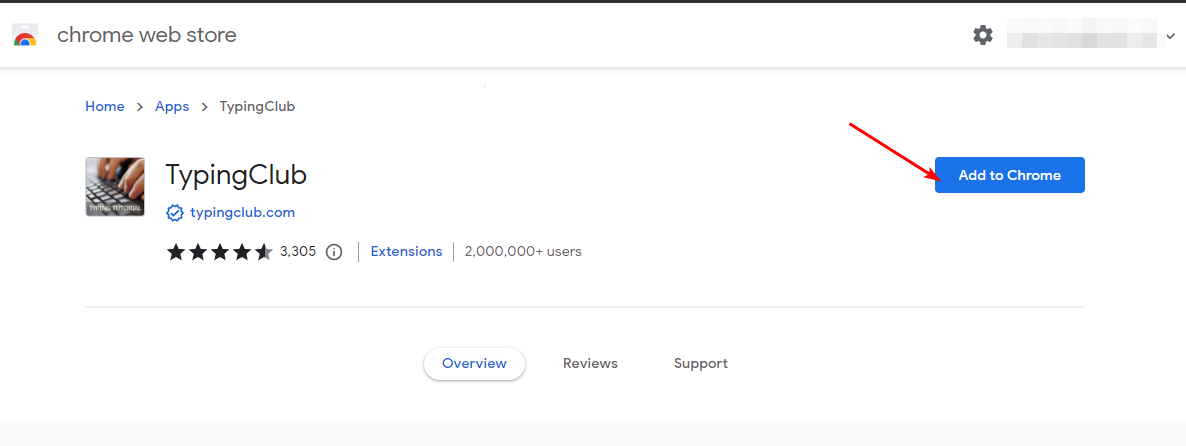Open the Extensions category link
Image resolution: width=1186 pixels, height=446 pixels.
click(406, 252)
